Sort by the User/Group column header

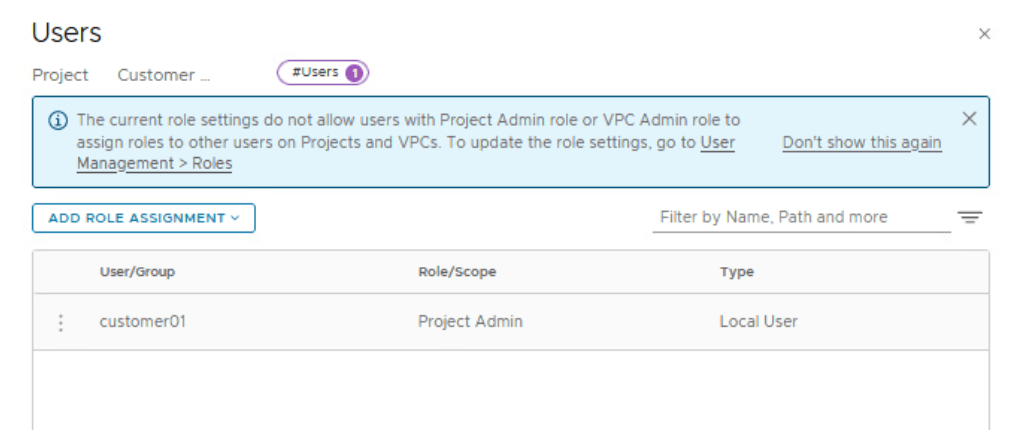point(137,272)
